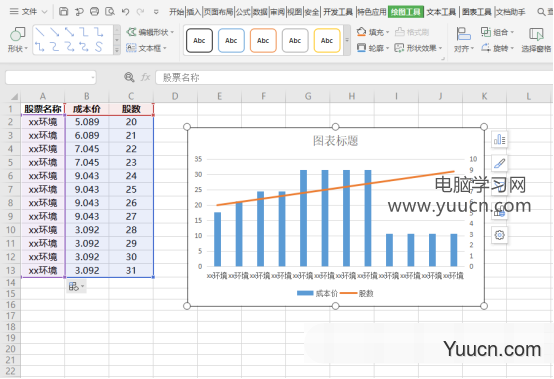Open chart elements button beside the chart
The height and width of the screenshot is (379, 554).
pos(499,140)
